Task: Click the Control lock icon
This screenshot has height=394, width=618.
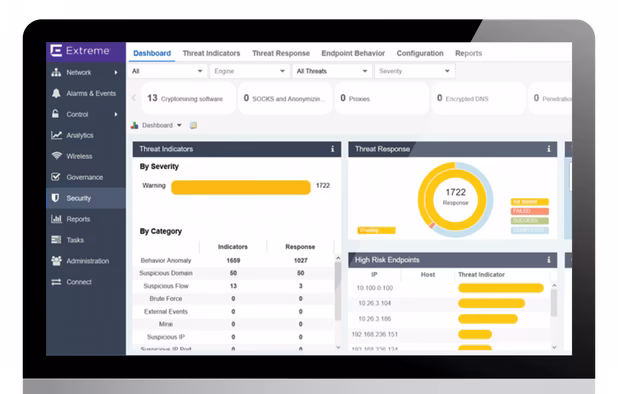Action: point(56,114)
